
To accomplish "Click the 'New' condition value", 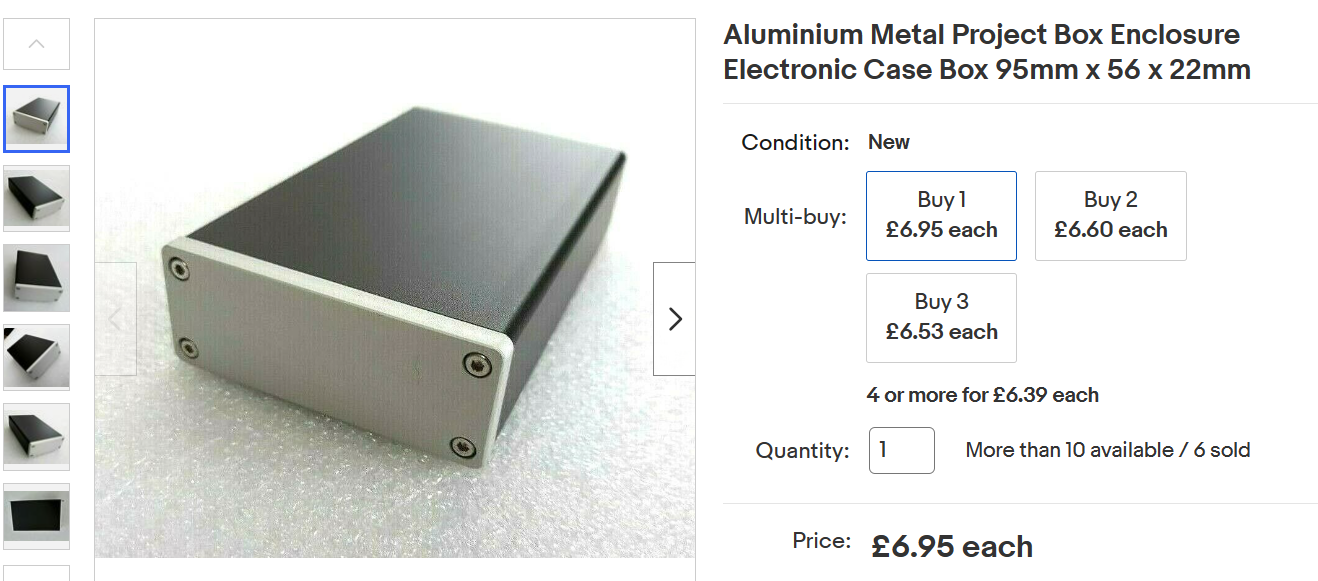I will pos(888,142).
